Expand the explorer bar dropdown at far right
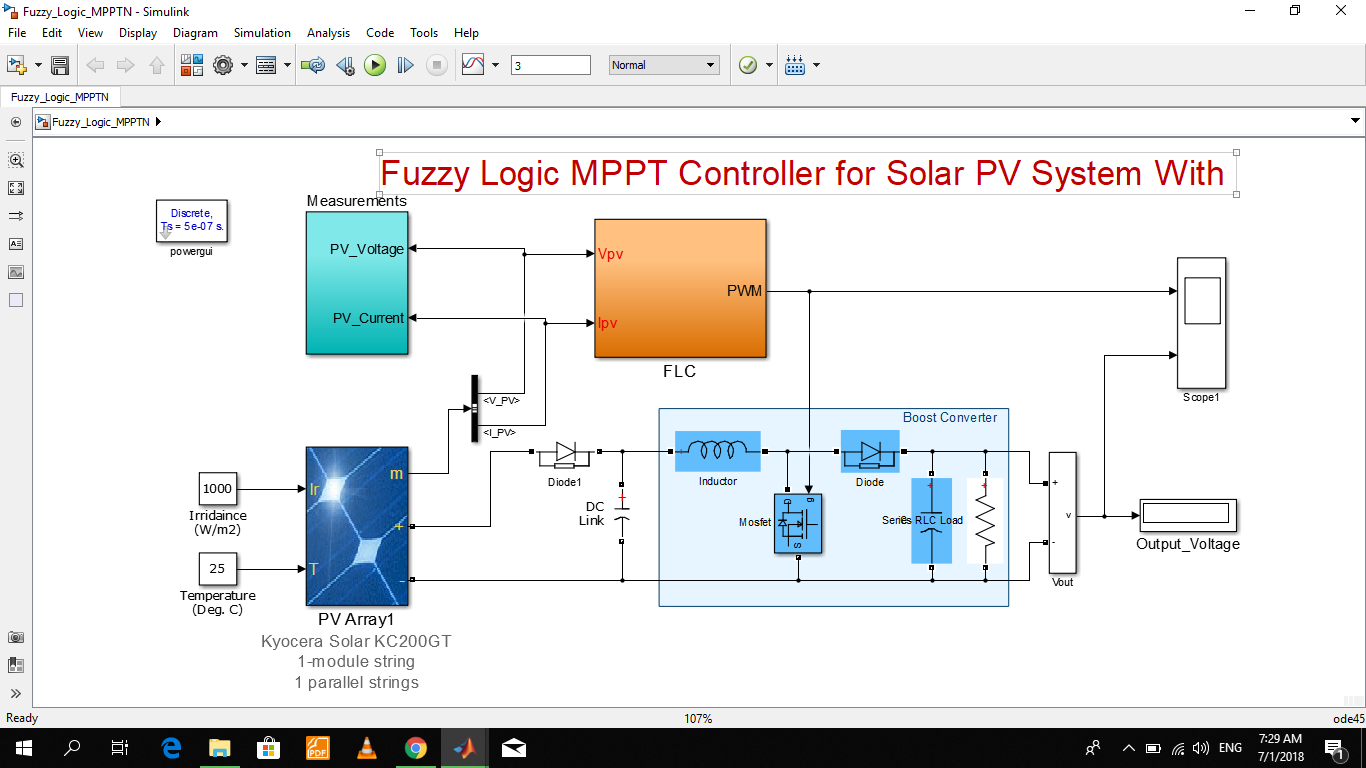 tap(1355, 122)
